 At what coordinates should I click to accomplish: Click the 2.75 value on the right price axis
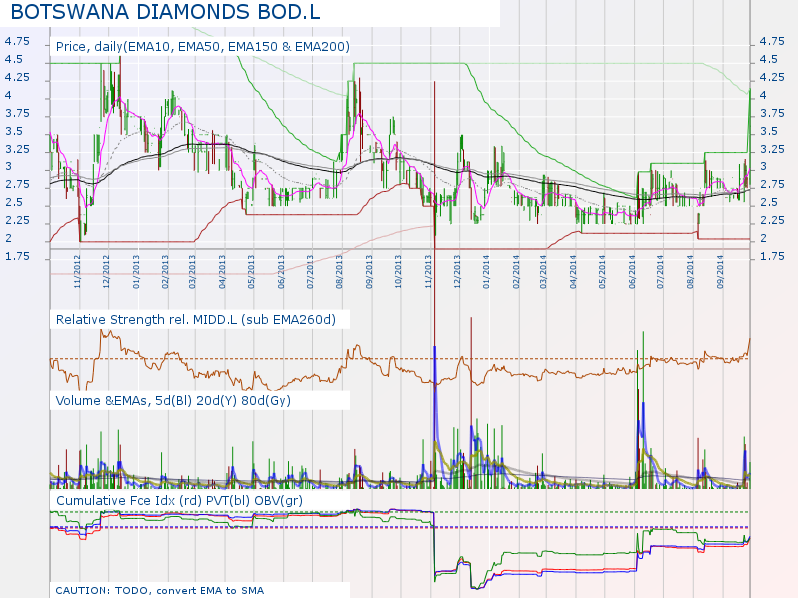[x=772, y=184]
